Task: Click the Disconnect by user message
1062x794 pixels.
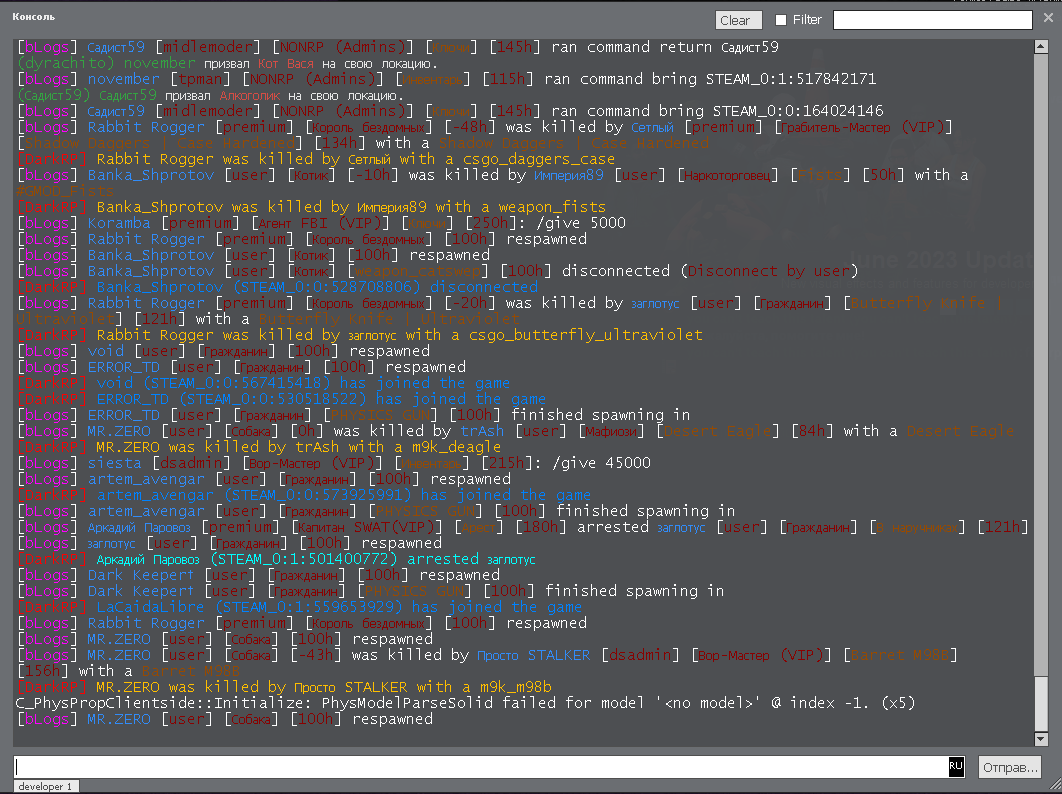Action: point(766,271)
